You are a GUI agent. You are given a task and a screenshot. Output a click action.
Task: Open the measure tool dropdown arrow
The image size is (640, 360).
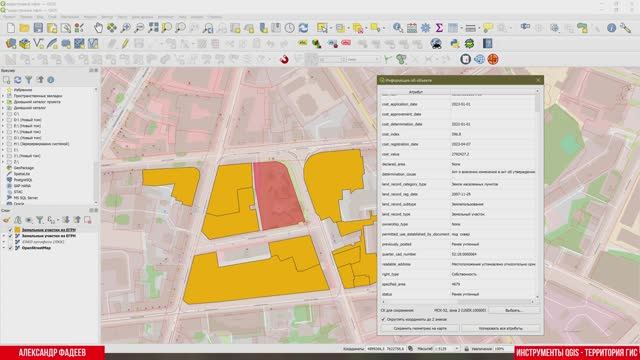[480, 29]
